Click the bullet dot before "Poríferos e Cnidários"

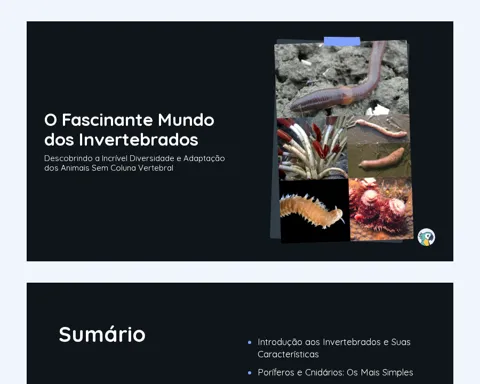click(250, 373)
